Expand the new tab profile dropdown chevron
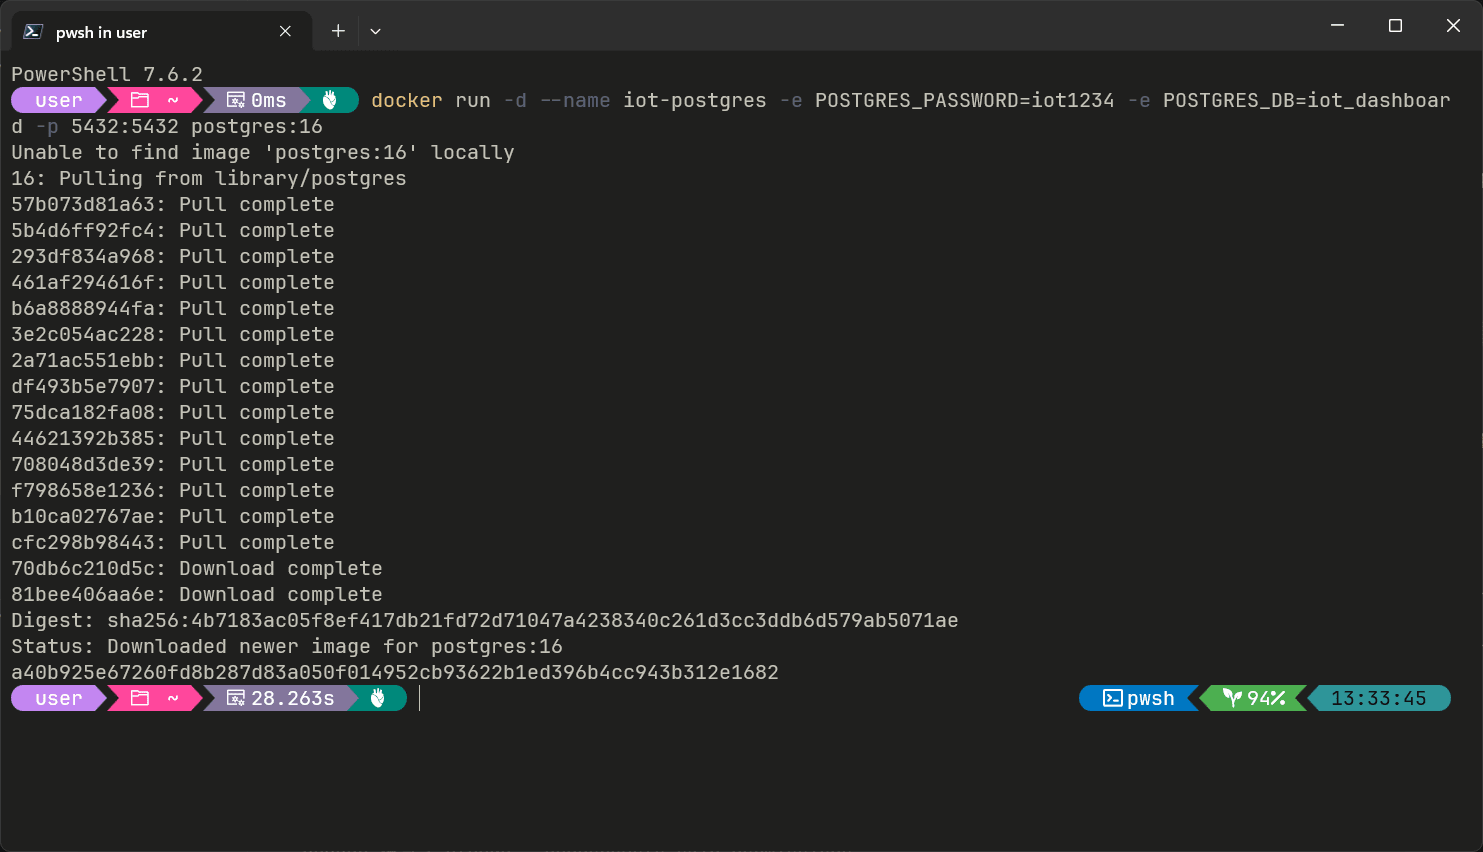The height and width of the screenshot is (852, 1483). (375, 31)
